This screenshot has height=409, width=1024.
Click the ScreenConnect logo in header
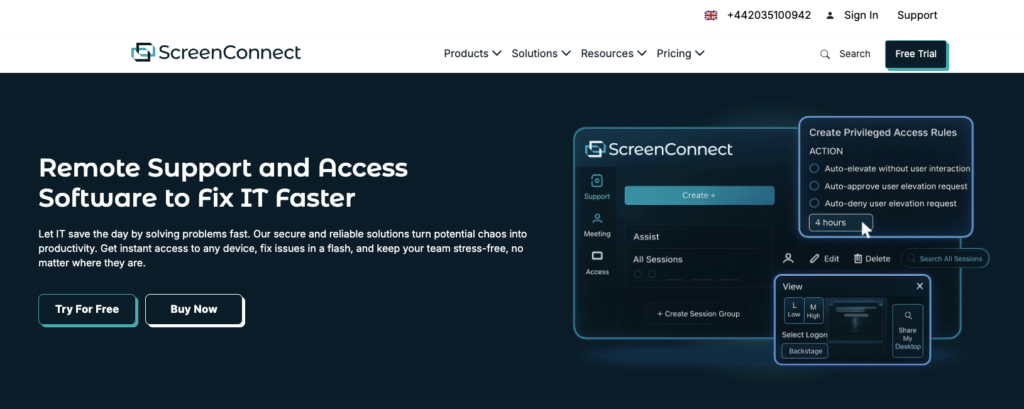216,53
